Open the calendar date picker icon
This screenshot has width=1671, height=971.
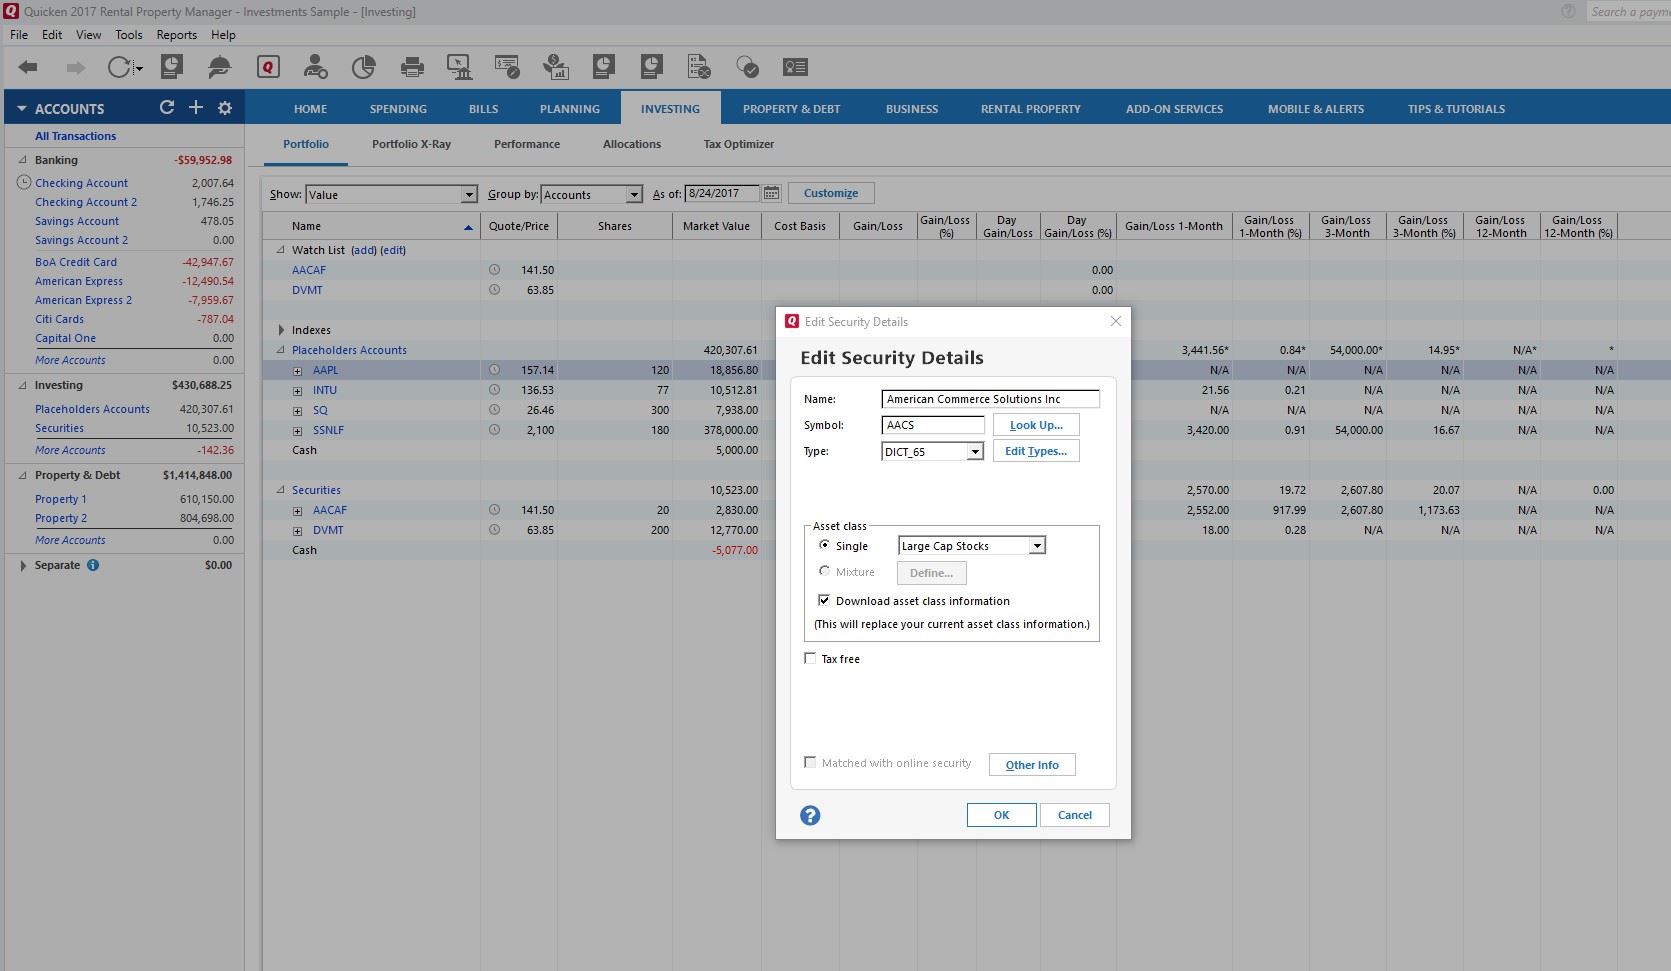(771, 194)
